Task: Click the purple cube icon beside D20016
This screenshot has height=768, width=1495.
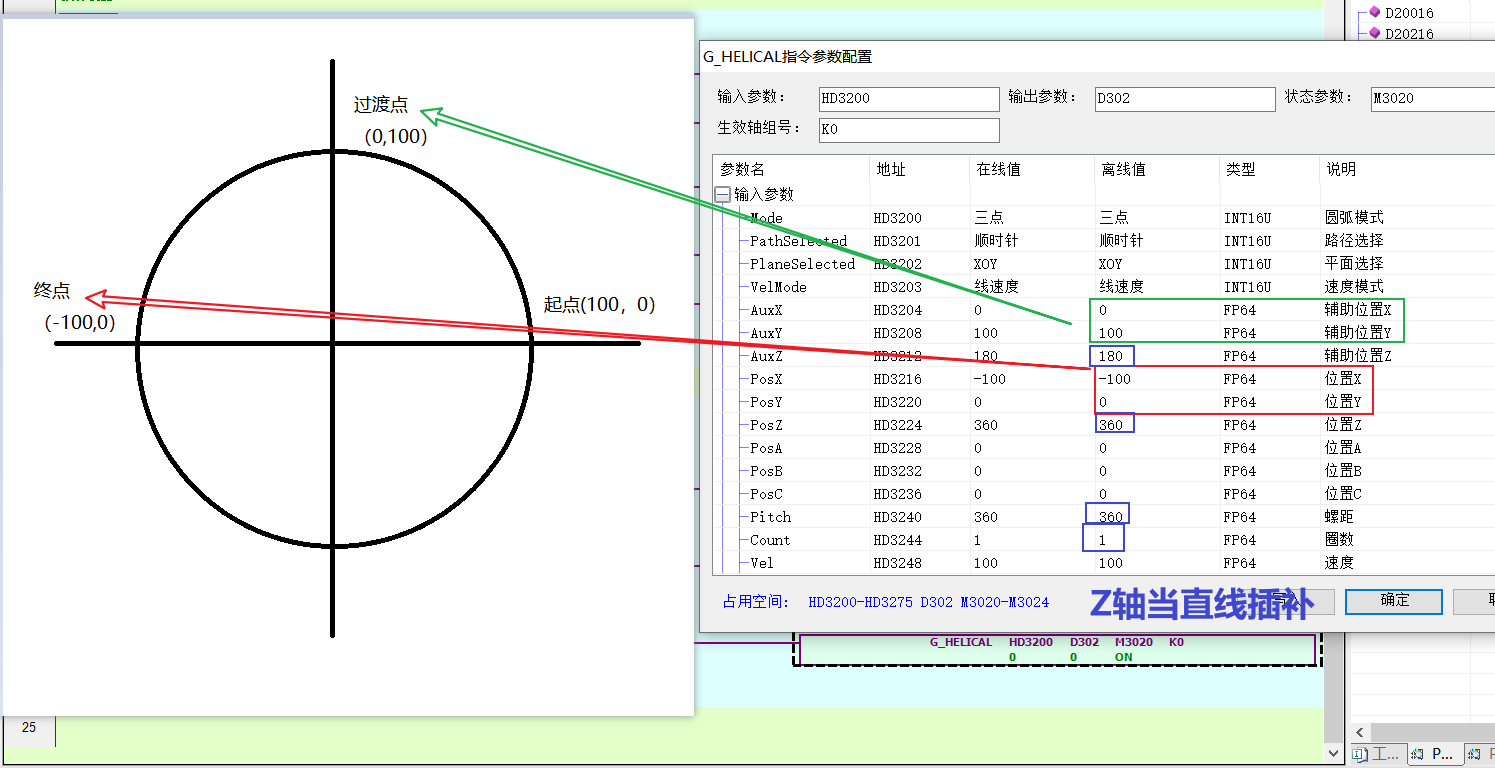Action: tap(1374, 12)
